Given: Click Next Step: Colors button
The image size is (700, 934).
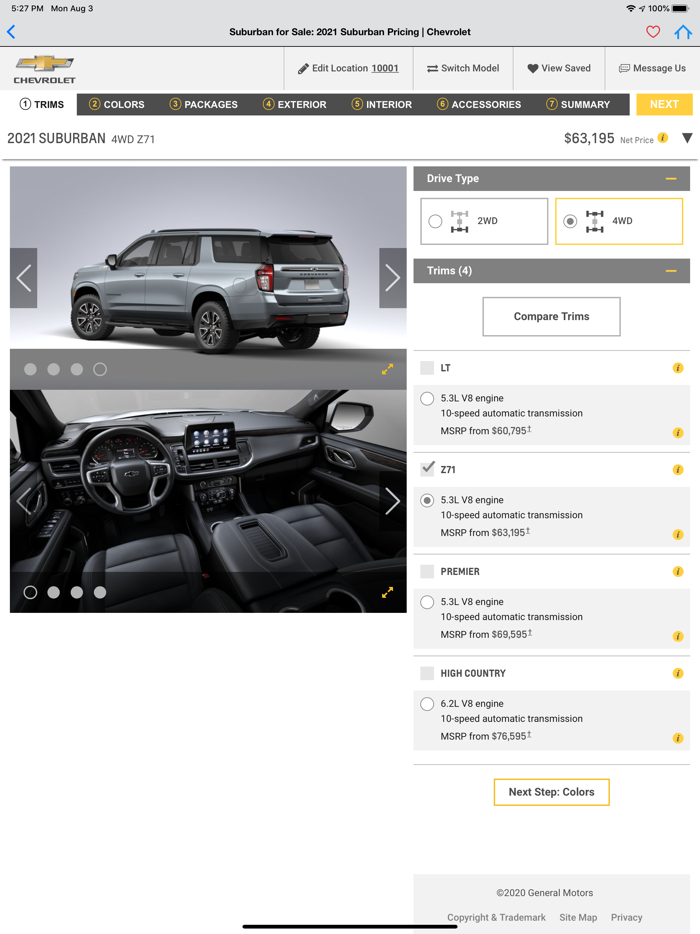Looking at the screenshot, I should (551, 792).
